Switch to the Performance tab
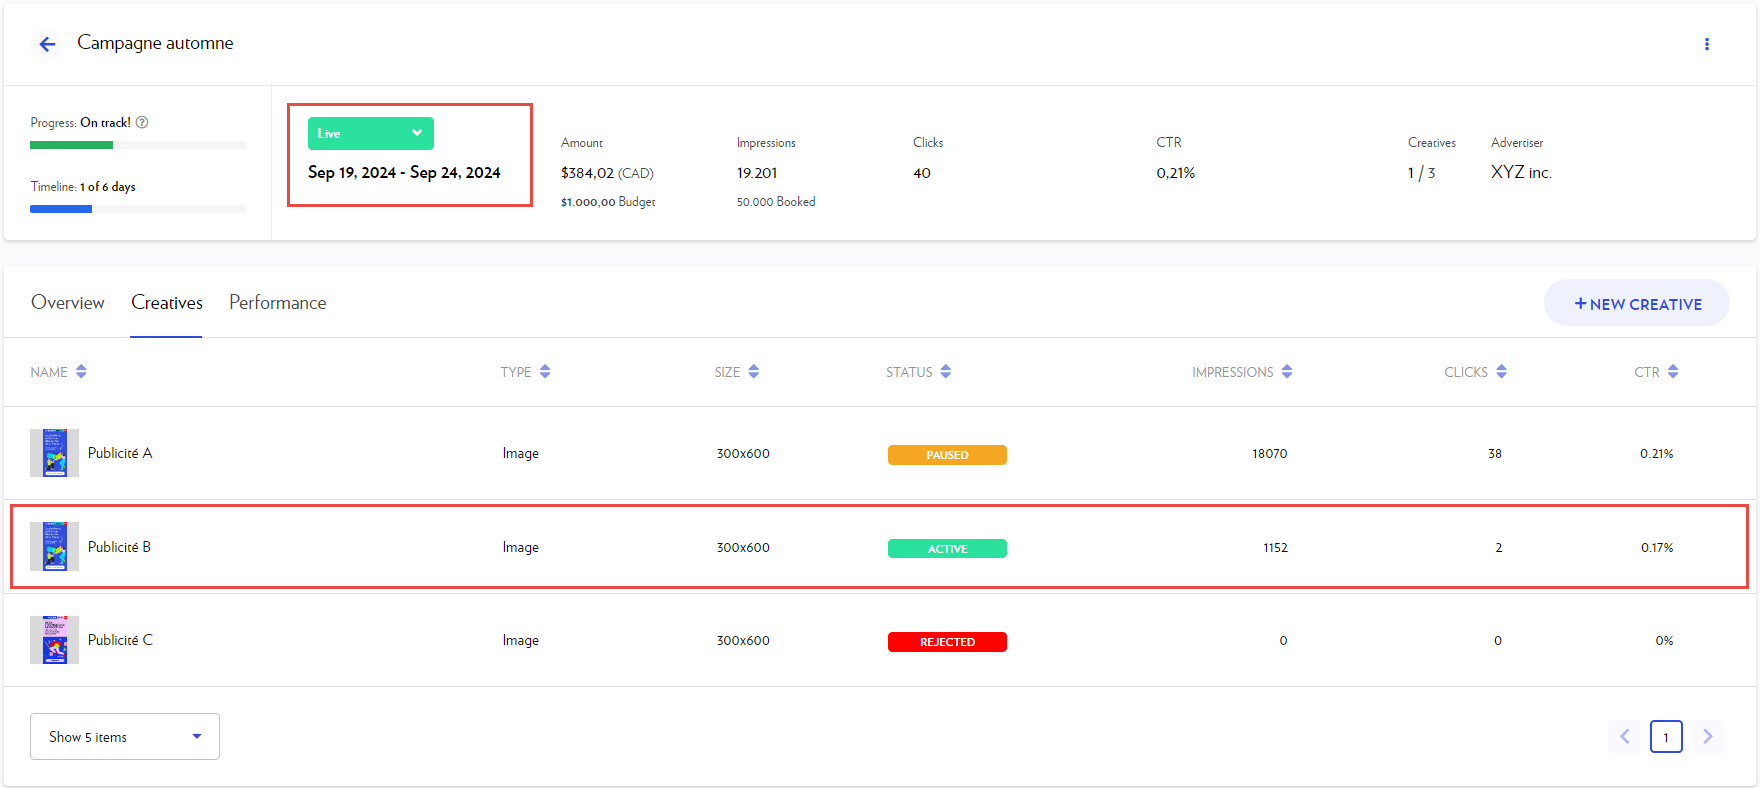Viewport: 1760px width, 788px height. 277,303
